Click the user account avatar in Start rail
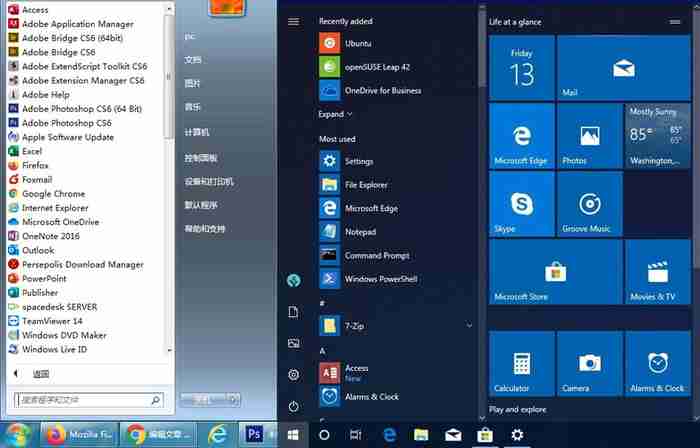 (293, 280)
